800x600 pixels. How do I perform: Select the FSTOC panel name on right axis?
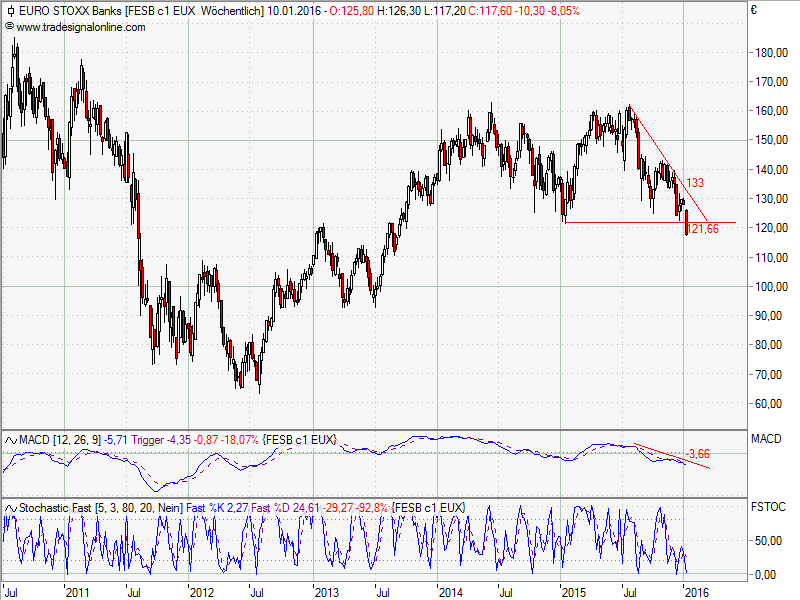[x=767, y=507]
